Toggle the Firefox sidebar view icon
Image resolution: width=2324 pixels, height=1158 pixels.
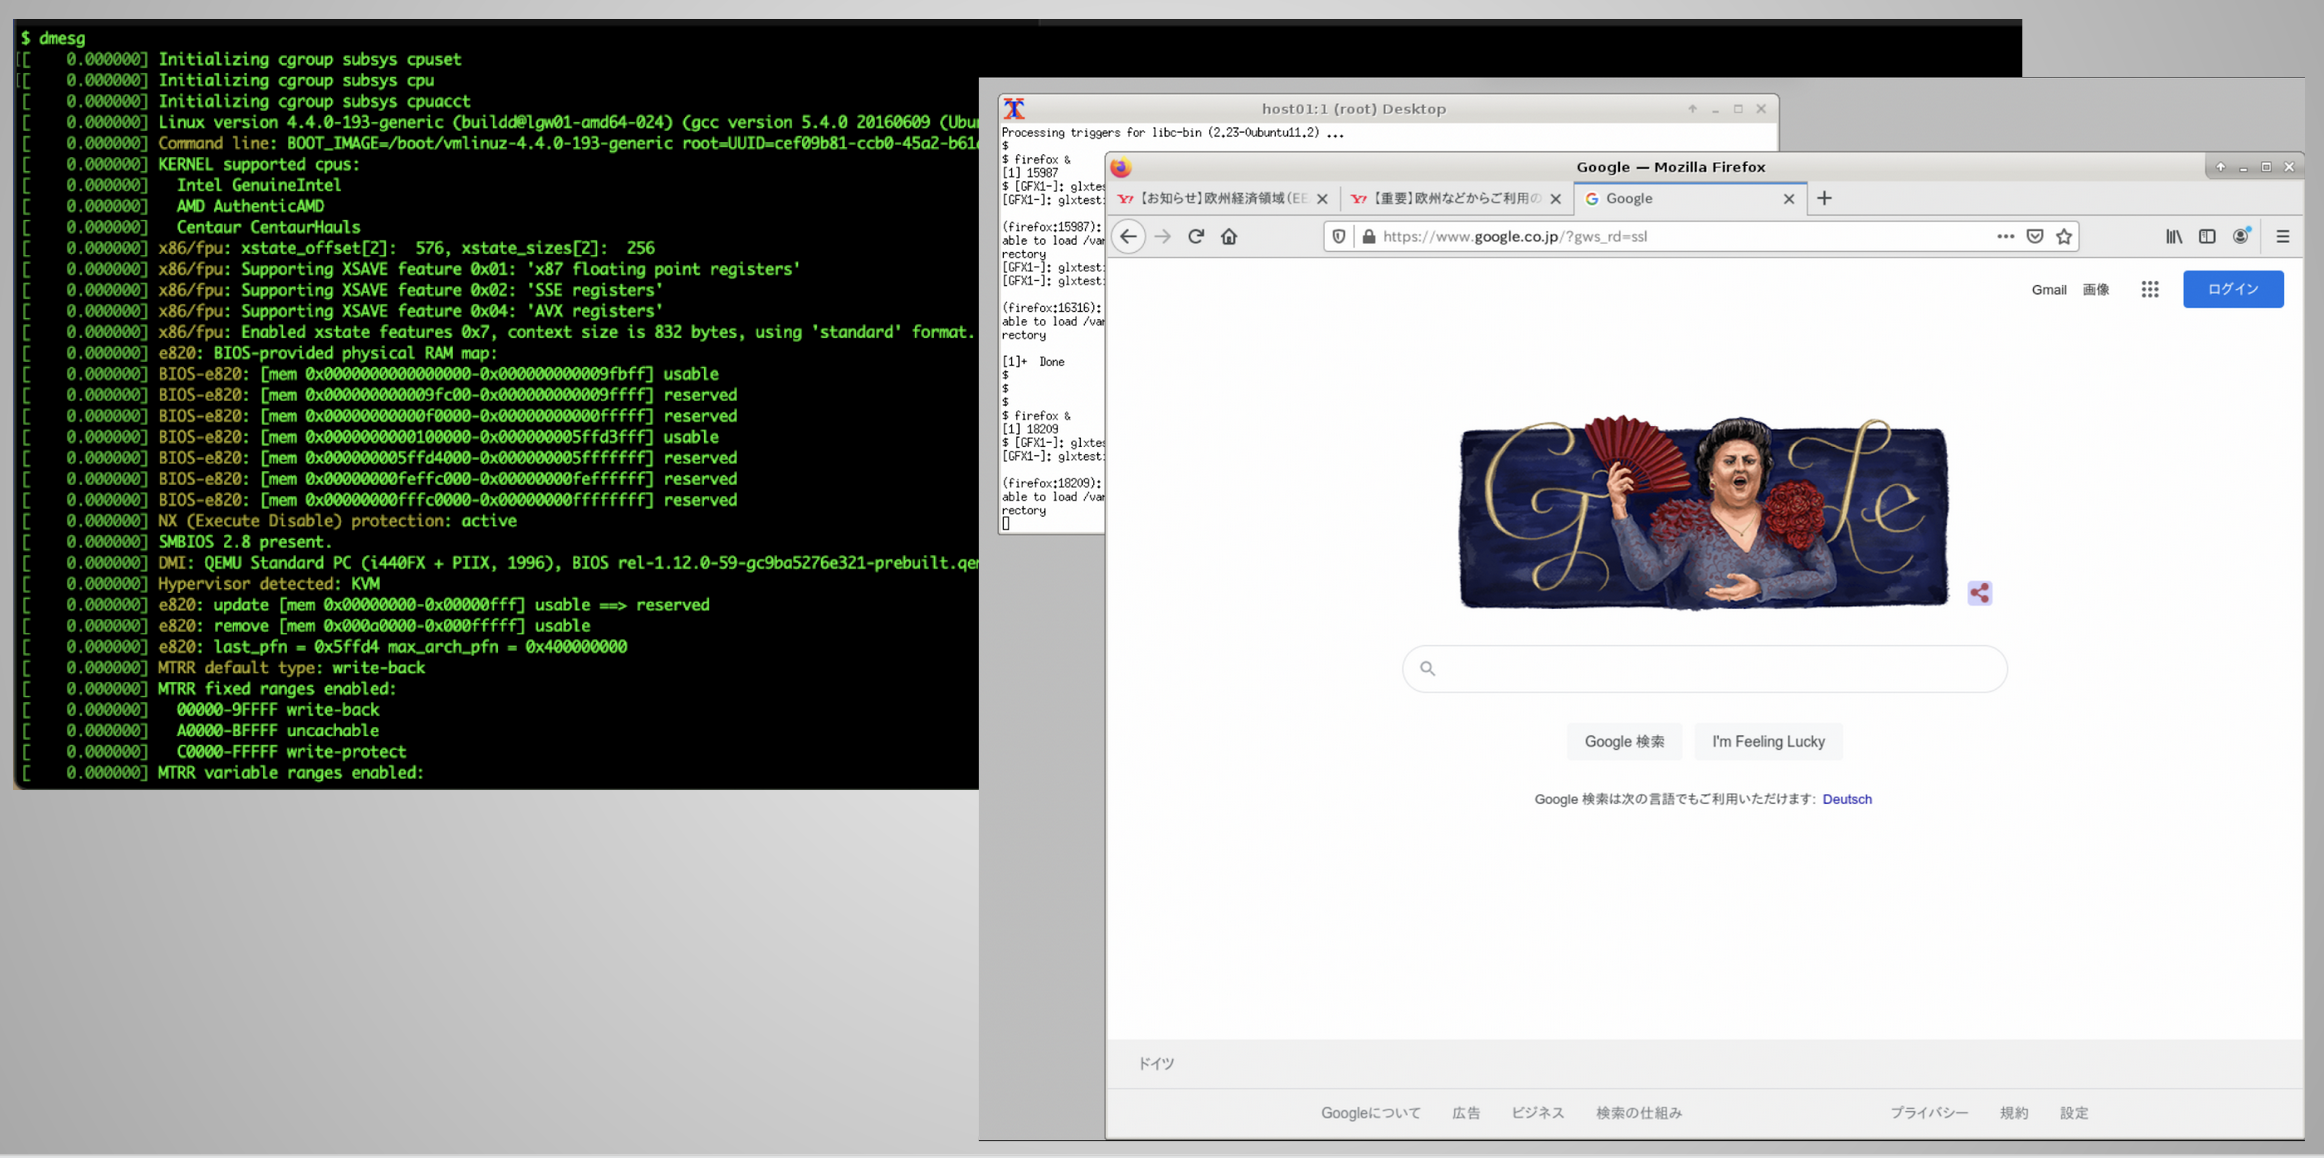(2207, 237)
